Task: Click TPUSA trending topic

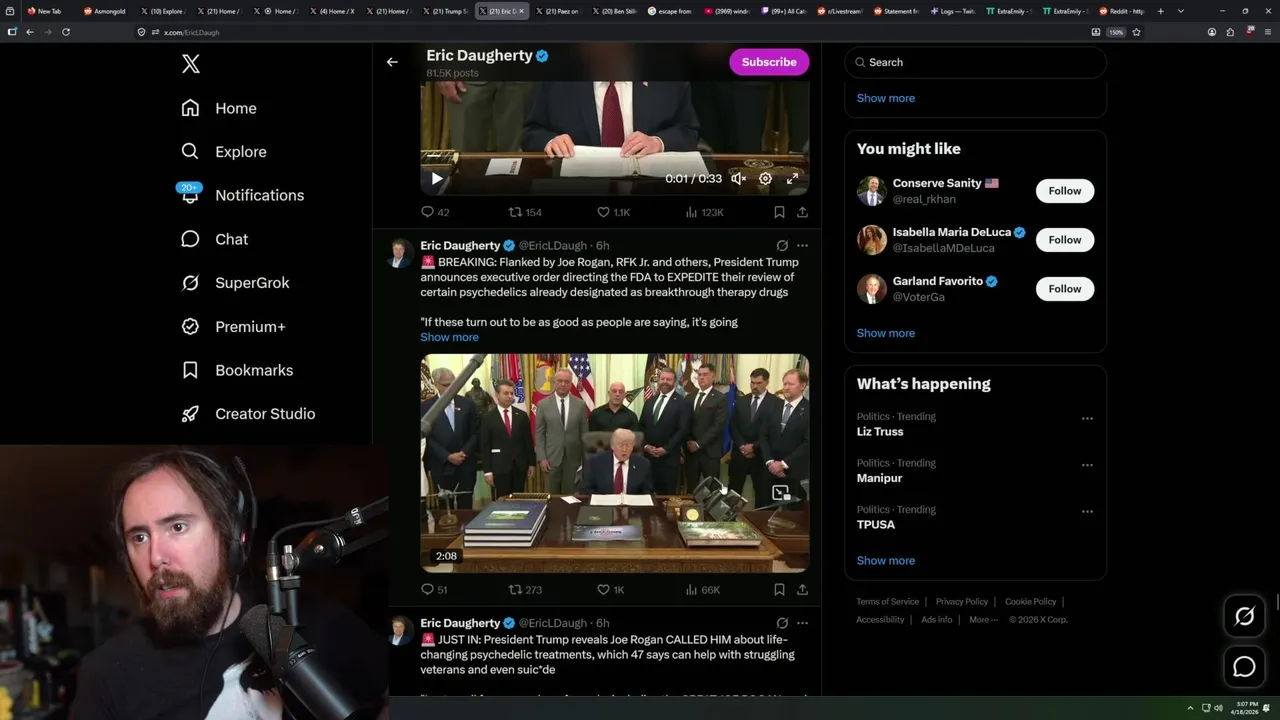Action: 876,525
